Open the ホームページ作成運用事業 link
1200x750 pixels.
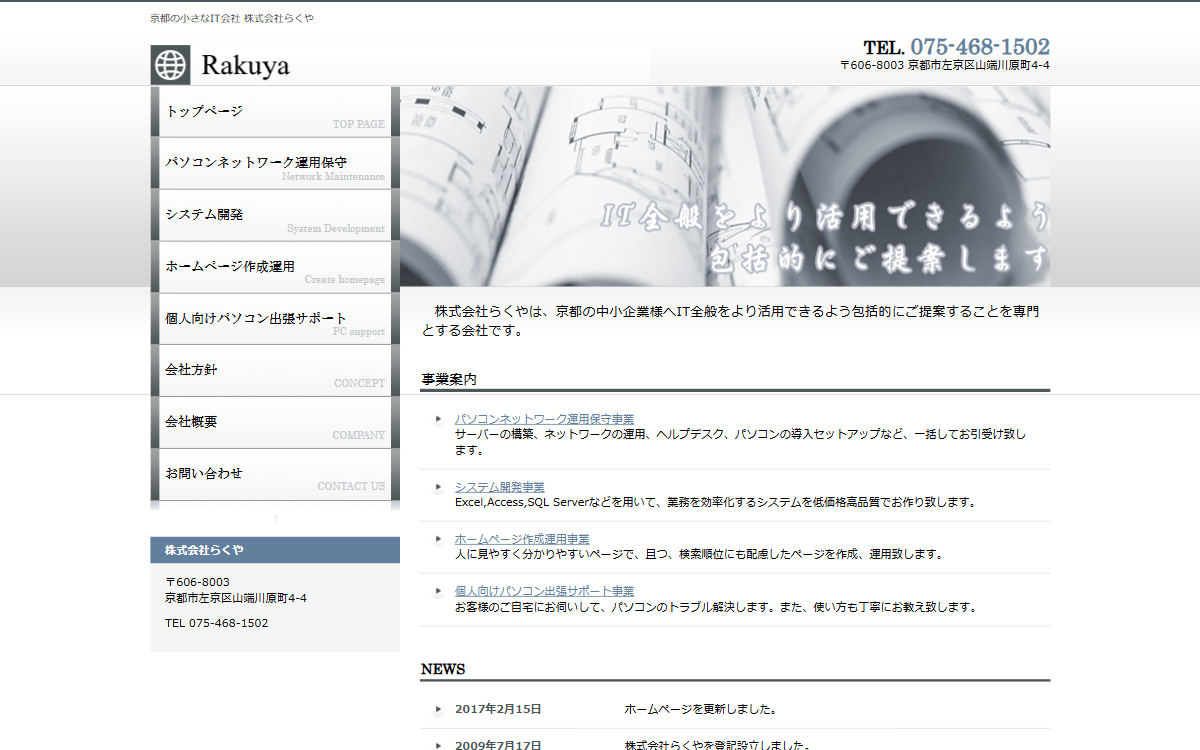point(522,539)
